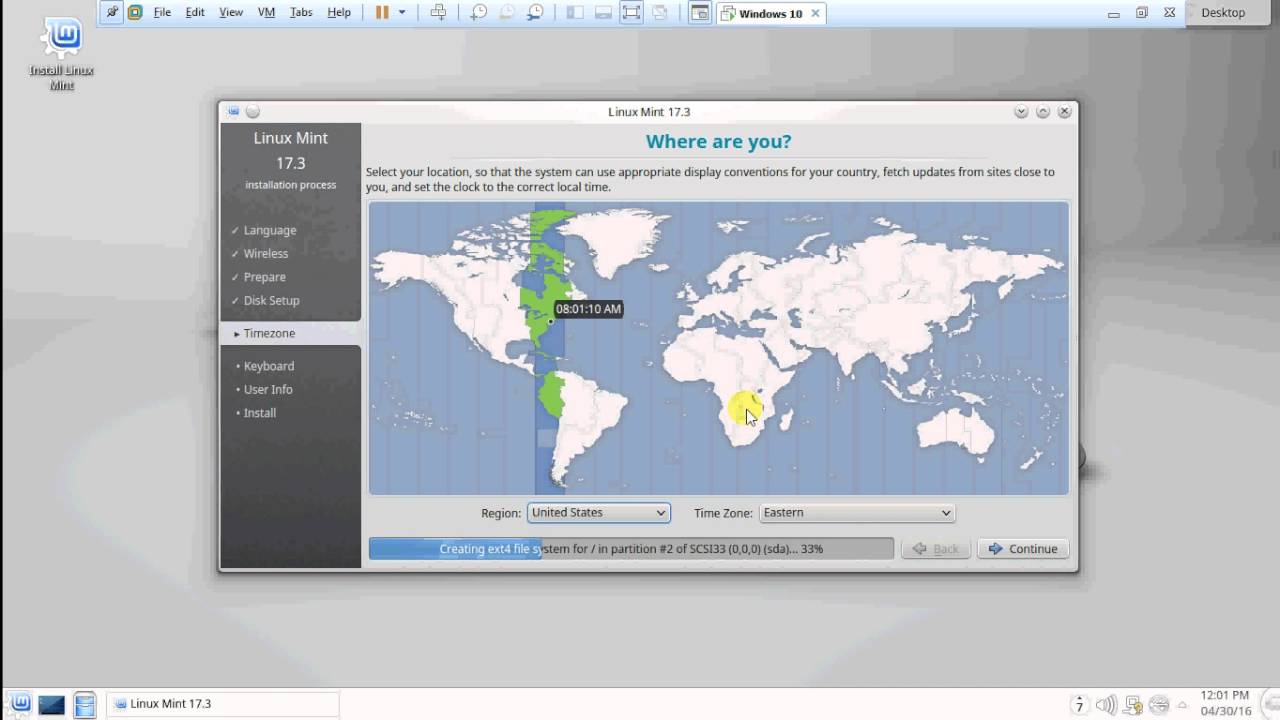1280x720 pixels.
Task: Select the User Info step in sidebar
Action: (x=268, y=389)
